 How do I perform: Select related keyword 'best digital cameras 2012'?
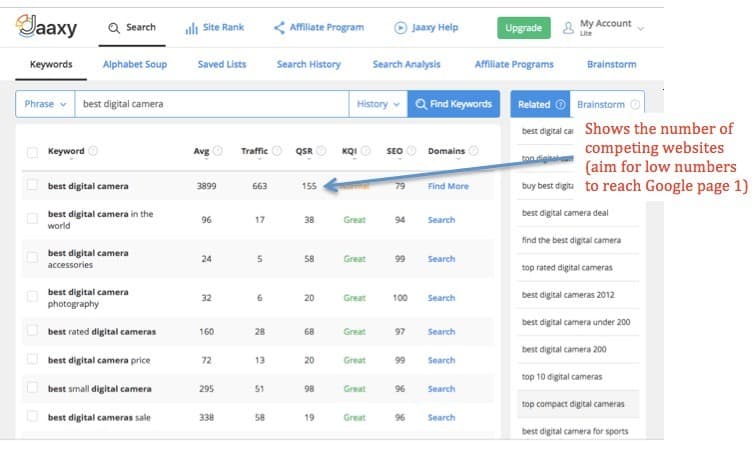pos(568,295)
